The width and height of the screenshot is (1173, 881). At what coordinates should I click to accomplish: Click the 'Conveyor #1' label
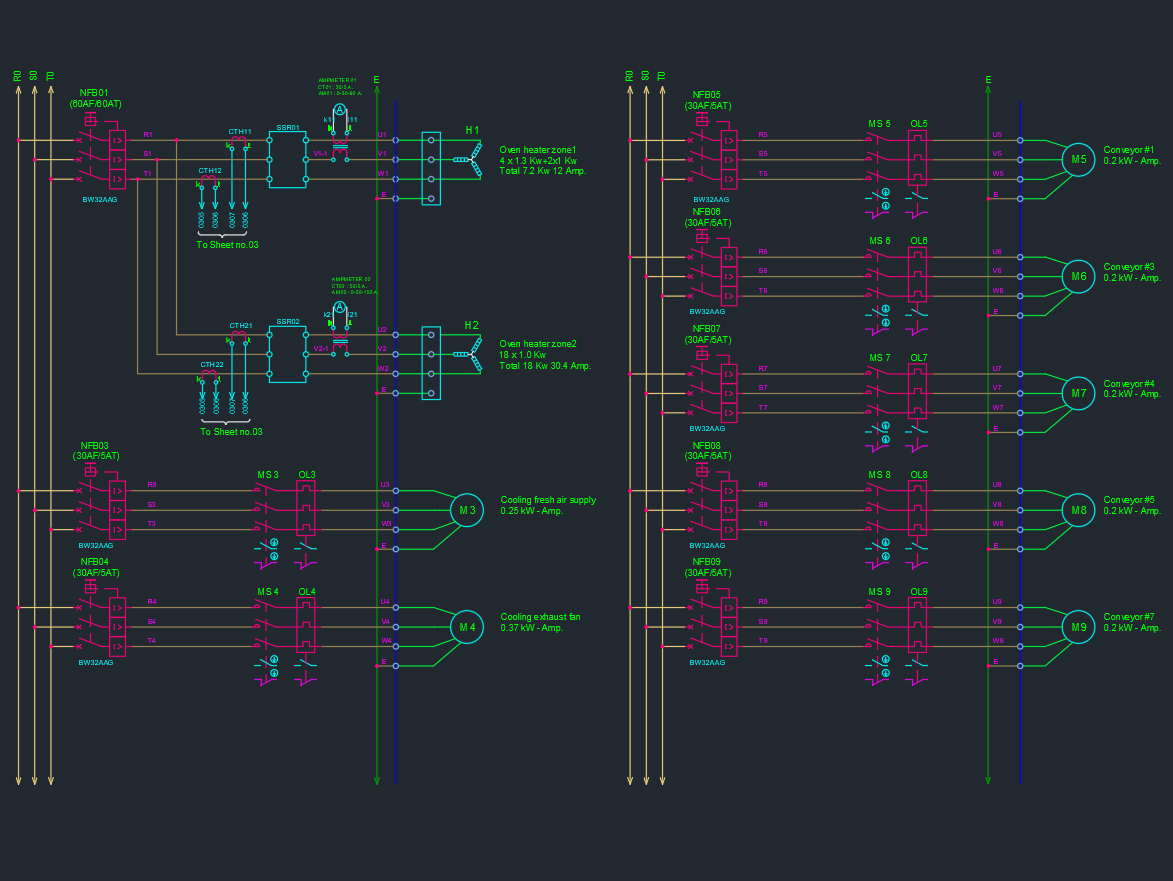pos(1129,150)
